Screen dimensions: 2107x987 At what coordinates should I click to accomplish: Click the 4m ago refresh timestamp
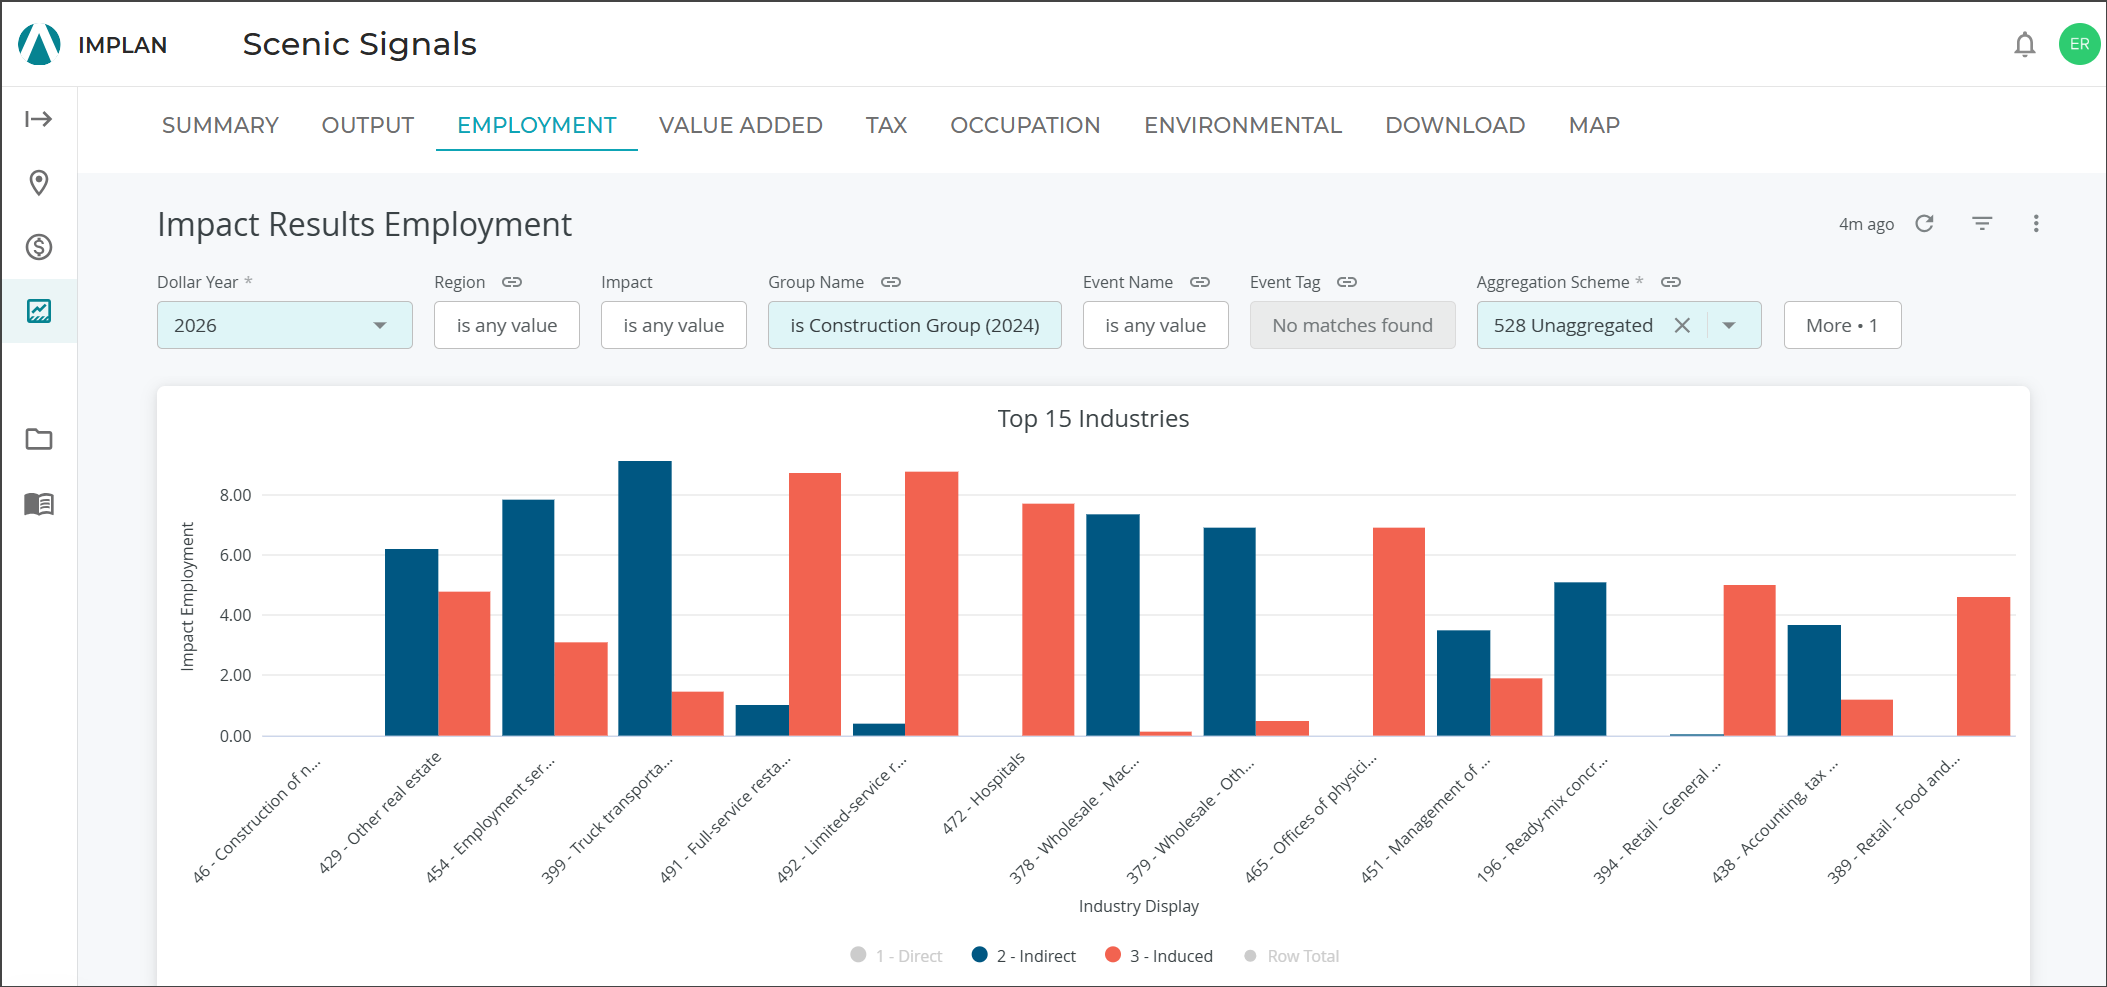1866,224
